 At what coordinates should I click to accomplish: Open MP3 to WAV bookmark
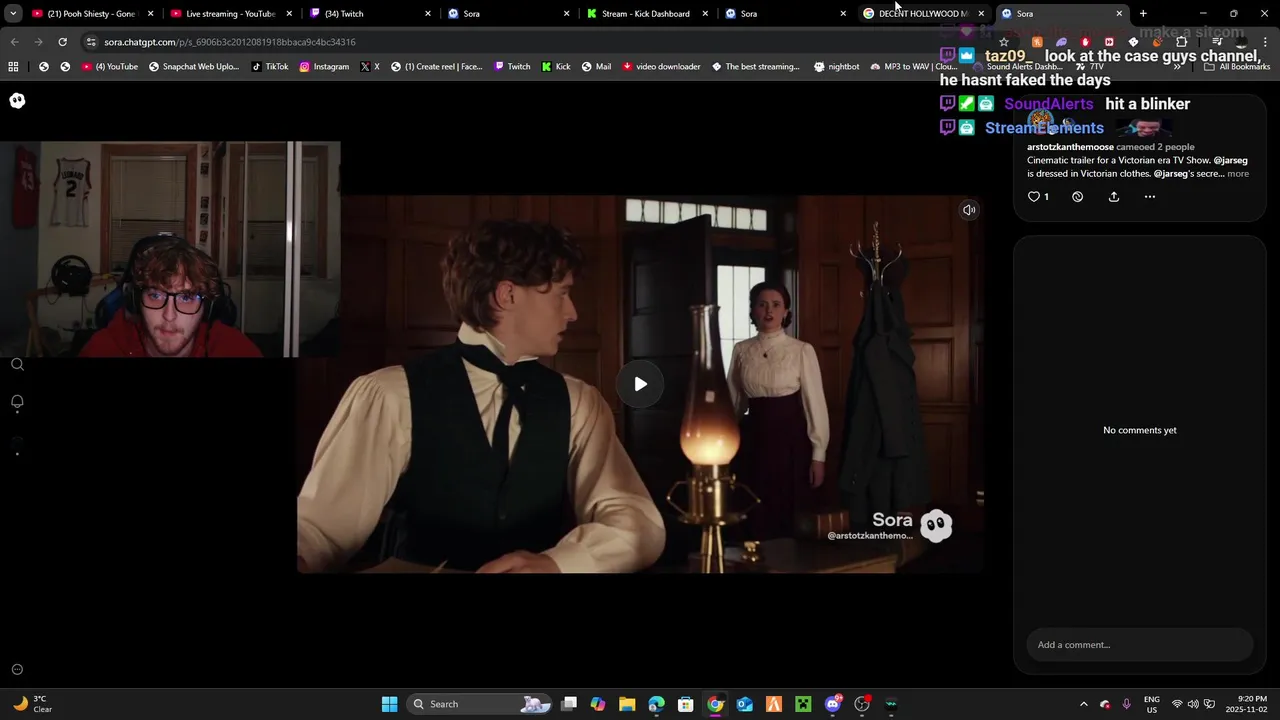[914, 67]
